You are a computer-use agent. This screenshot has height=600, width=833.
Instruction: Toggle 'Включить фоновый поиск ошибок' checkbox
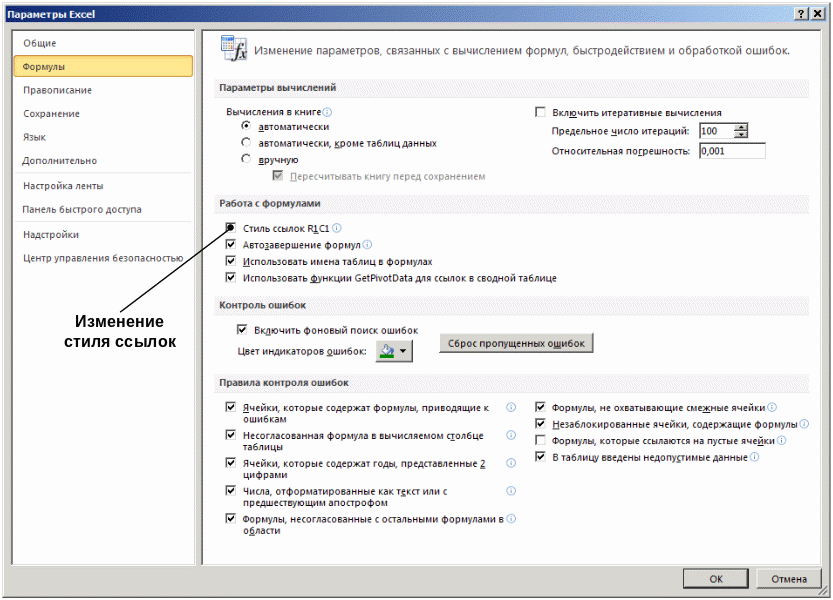point(242,329)
